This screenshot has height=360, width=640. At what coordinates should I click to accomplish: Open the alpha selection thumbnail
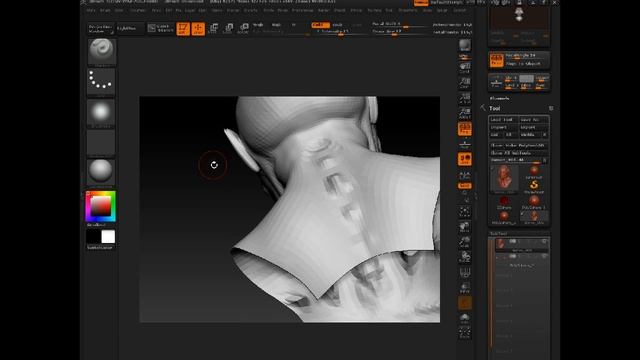tap(101, 112)
